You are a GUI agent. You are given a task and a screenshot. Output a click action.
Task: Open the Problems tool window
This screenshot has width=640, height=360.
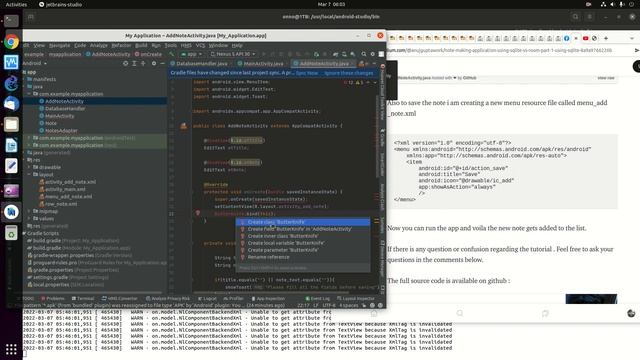pos(53,299)
